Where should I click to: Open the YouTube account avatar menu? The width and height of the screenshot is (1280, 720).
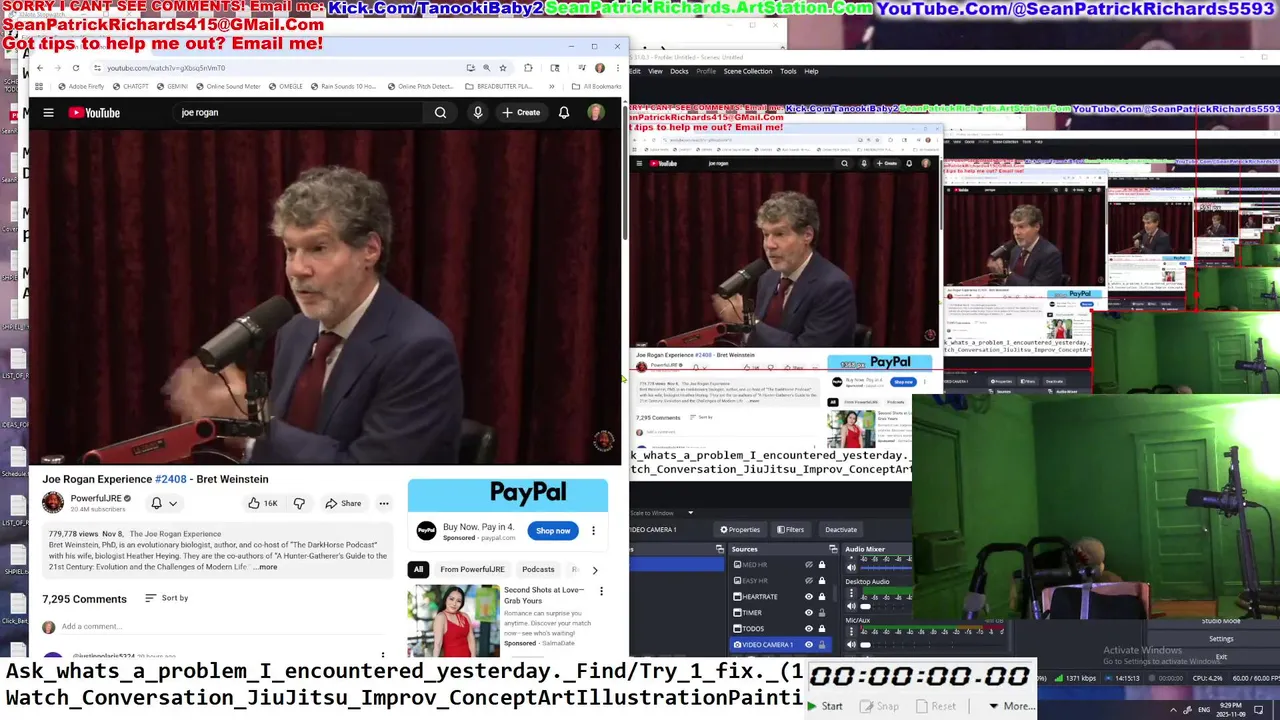click(x=596, y=113)
